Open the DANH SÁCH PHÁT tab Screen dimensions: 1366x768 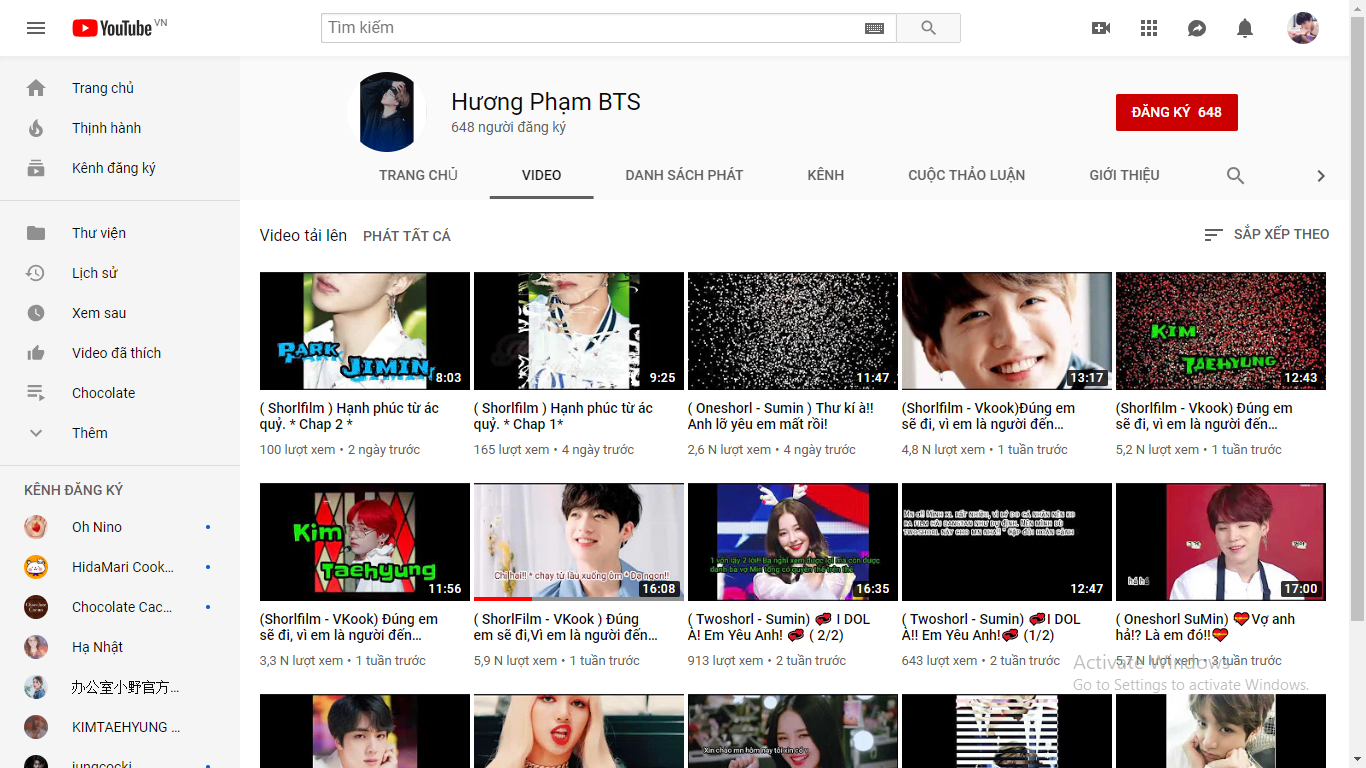[684, 175]
